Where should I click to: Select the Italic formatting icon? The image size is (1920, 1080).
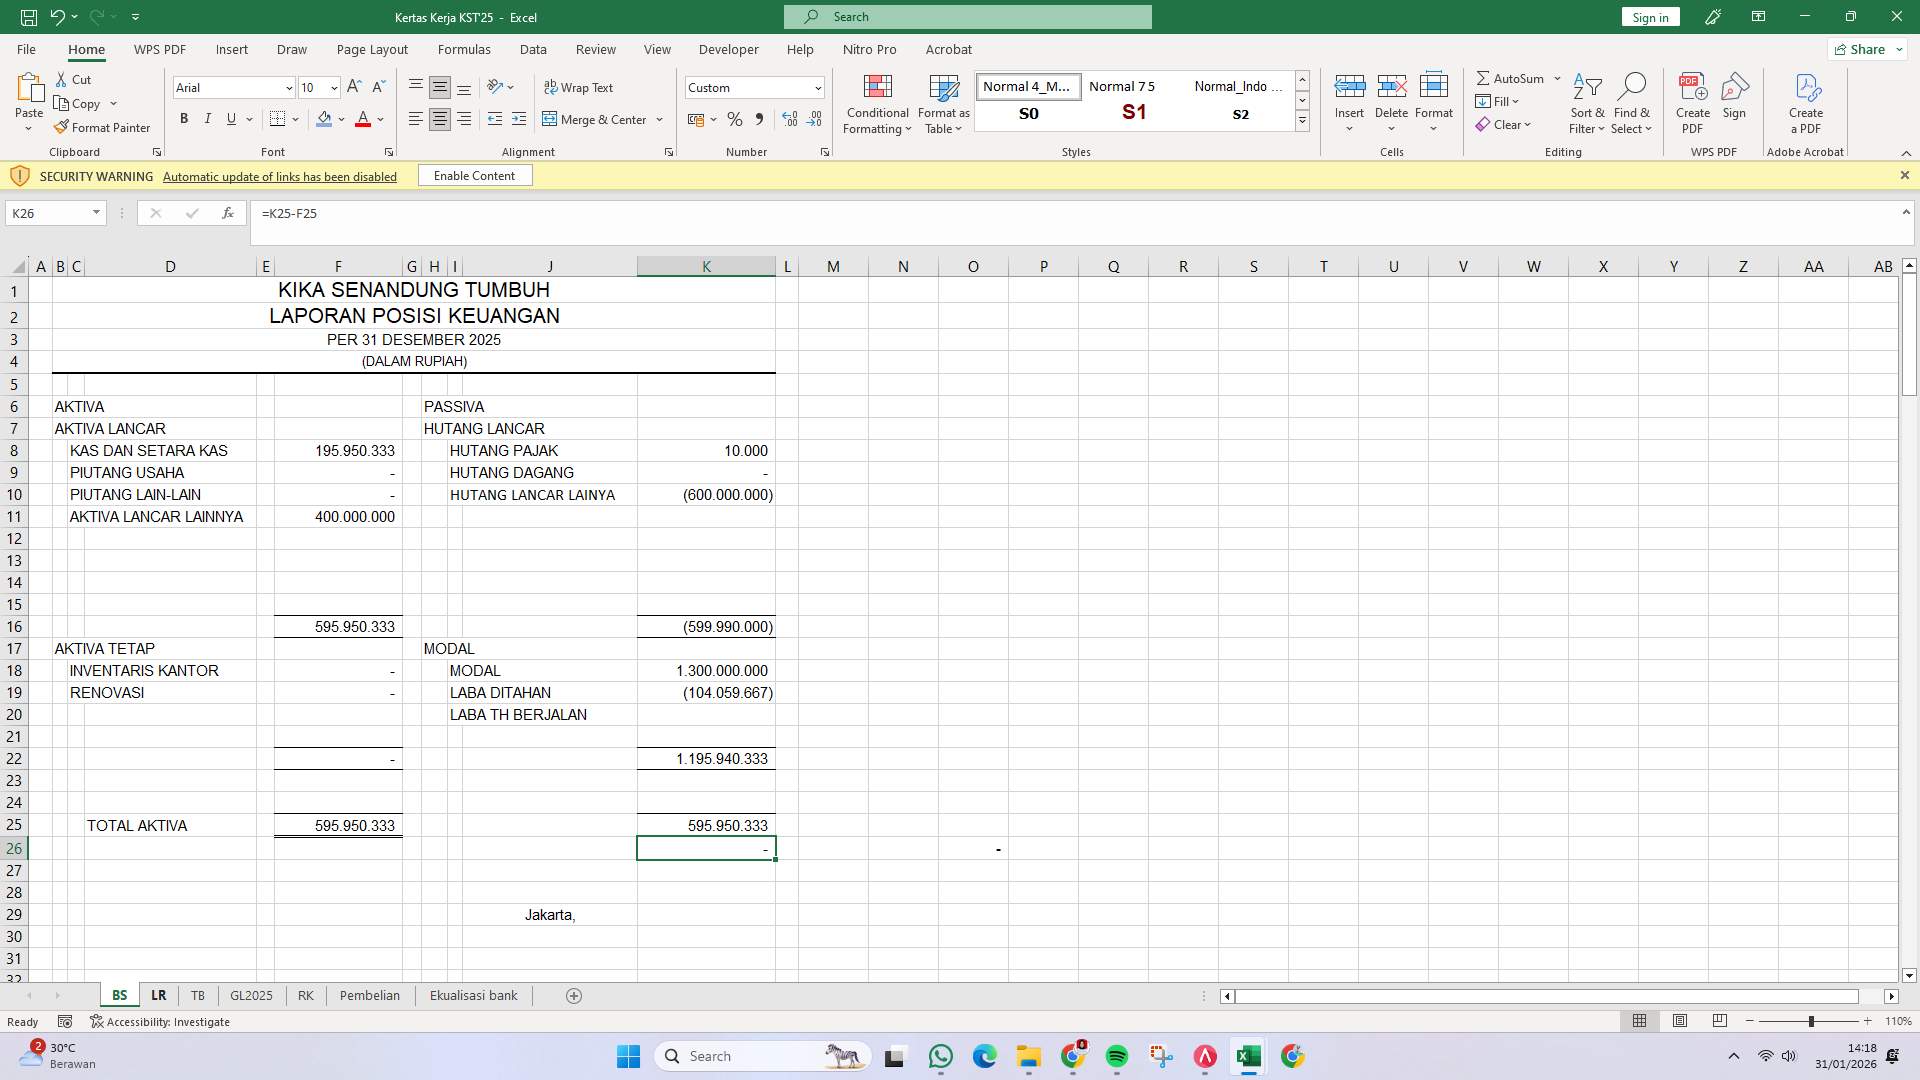pyautogui.click(x=208, y=119)
